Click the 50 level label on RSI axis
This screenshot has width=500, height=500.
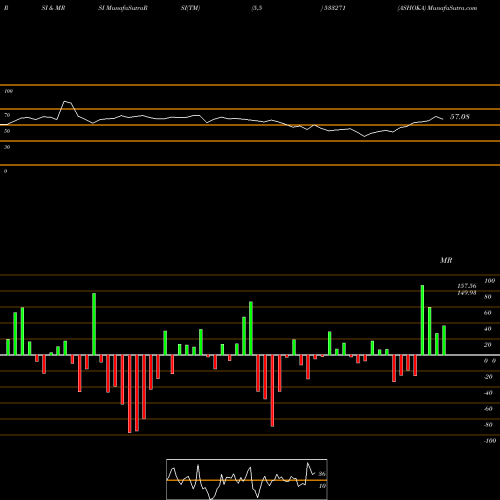pos(7,131)
